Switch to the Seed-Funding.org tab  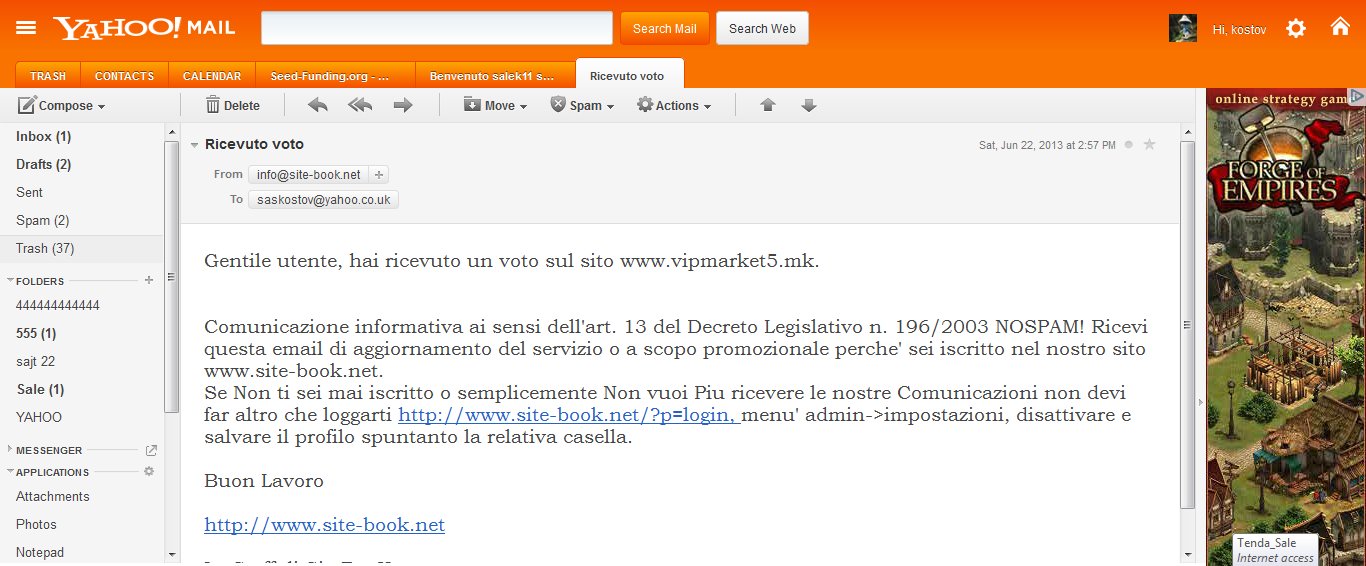click(x=336, y=76)
